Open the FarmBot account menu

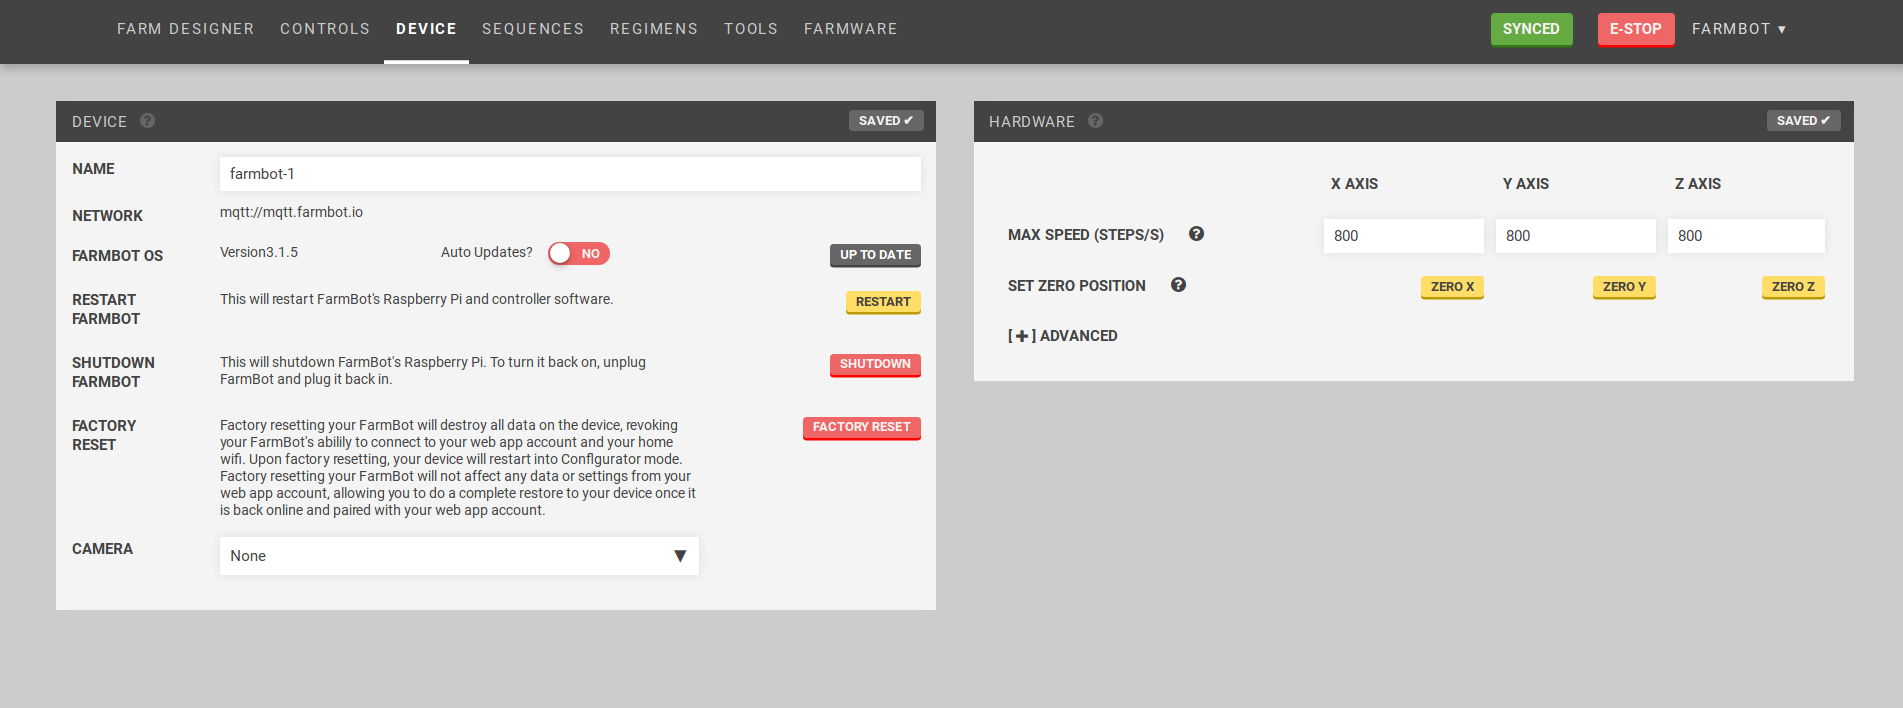pos(1738,29)
